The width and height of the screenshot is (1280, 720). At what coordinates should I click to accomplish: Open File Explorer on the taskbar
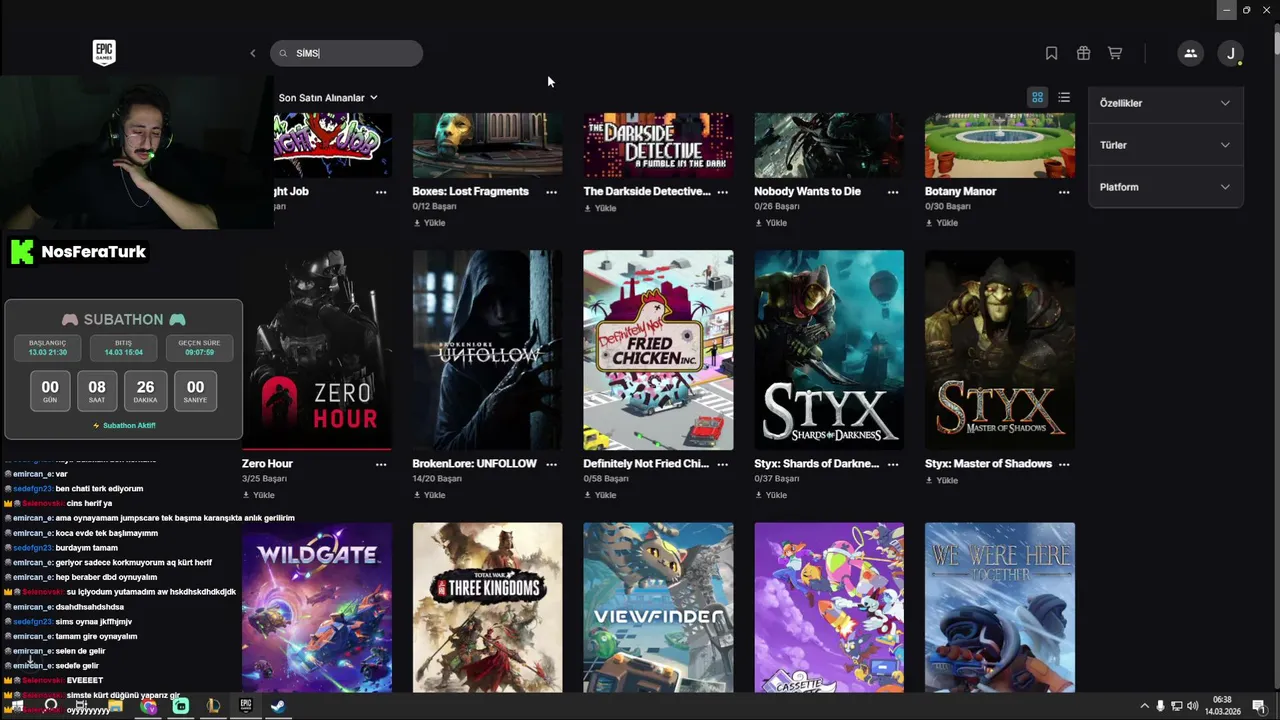click(115, 706)
